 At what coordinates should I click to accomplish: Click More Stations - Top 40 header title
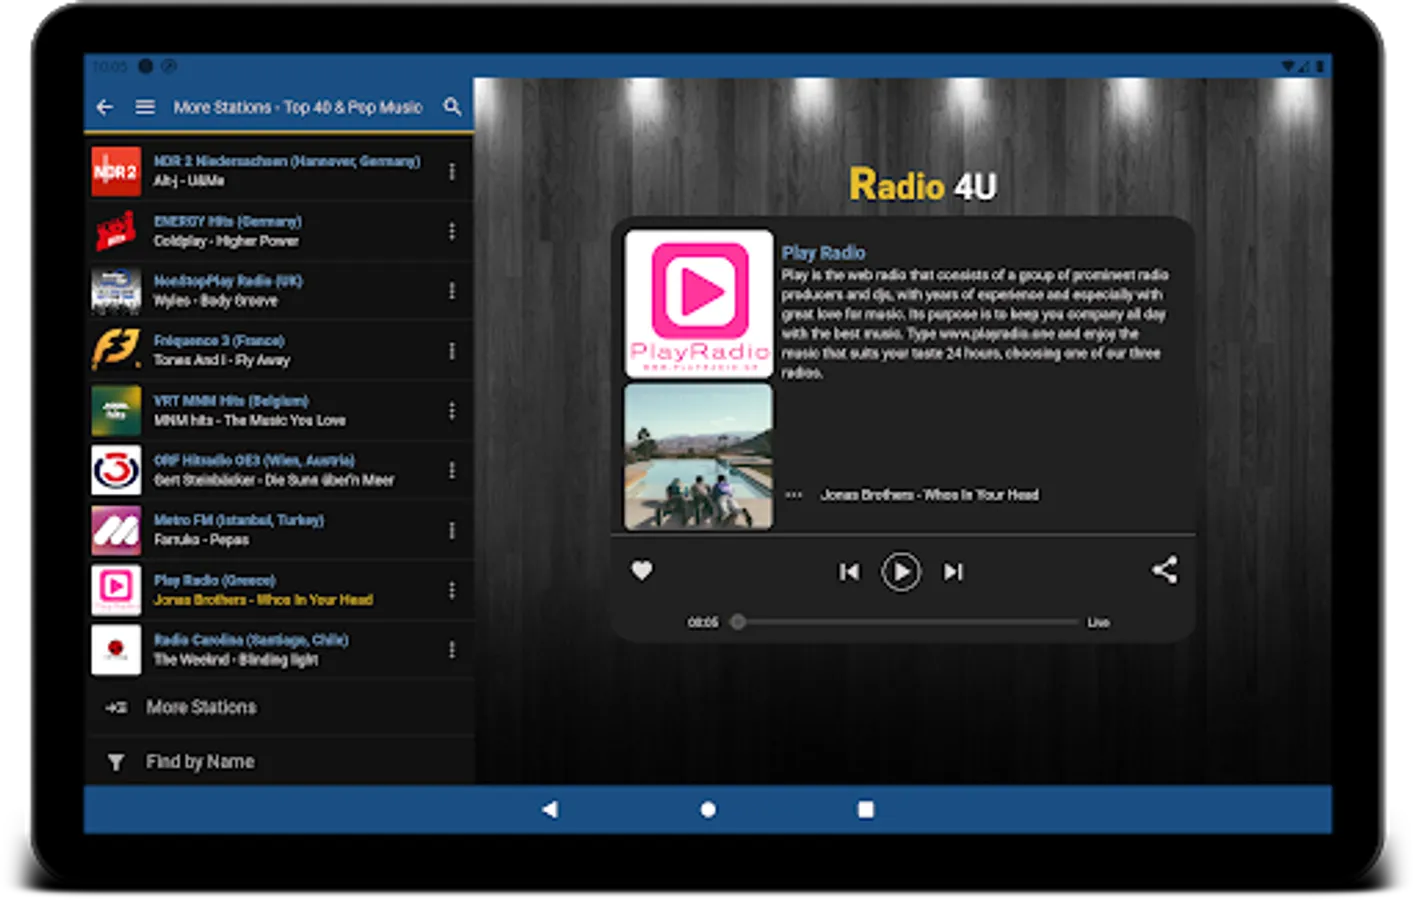[x=298, y=107]
